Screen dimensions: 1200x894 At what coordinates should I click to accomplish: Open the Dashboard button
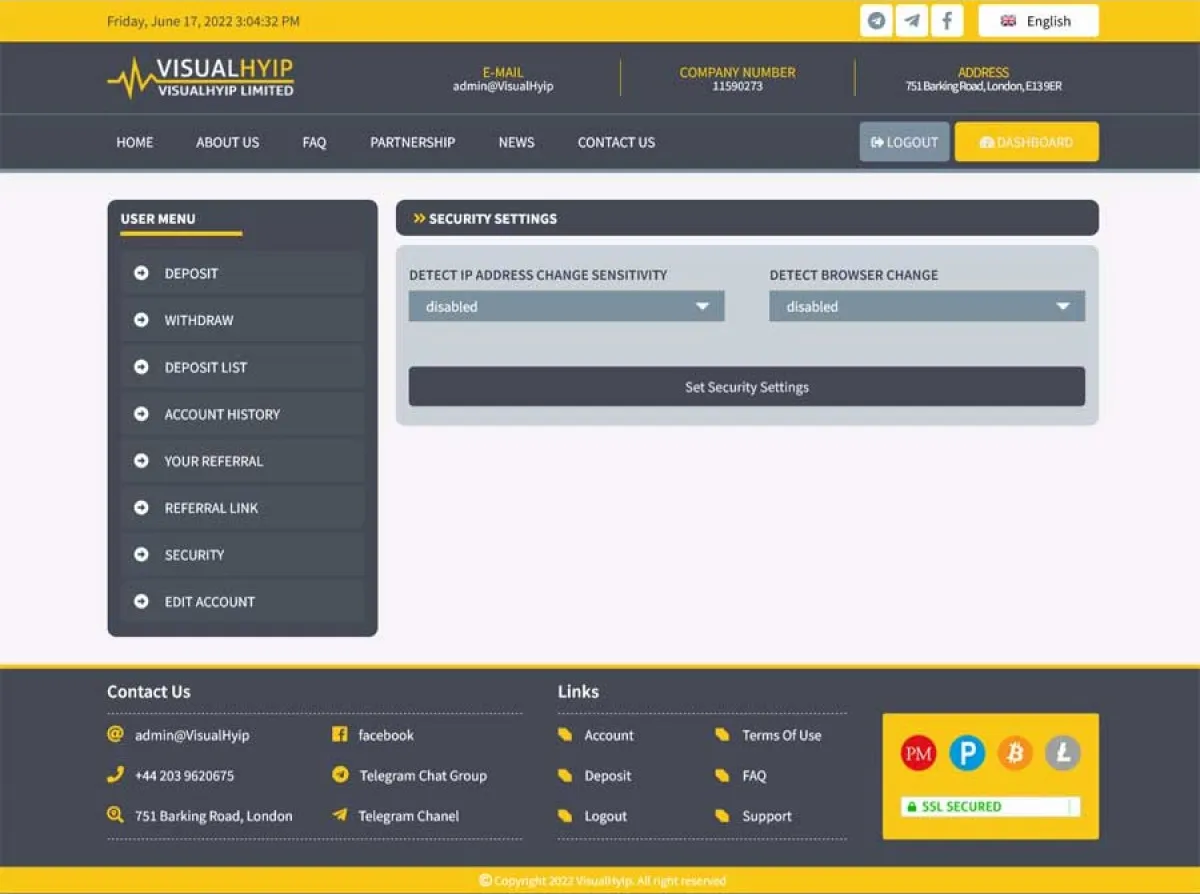[1026, 142]
